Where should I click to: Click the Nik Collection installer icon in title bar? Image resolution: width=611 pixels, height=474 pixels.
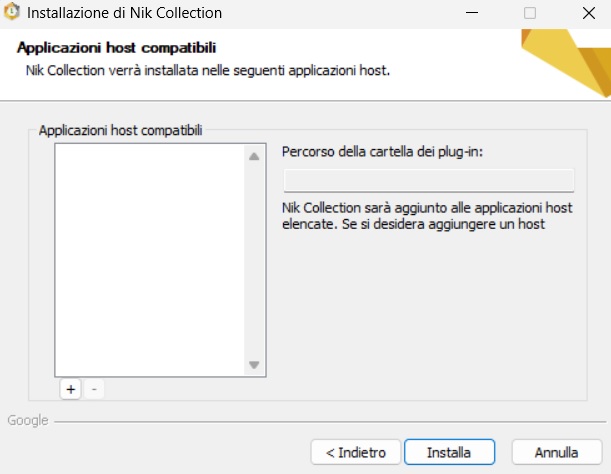12,12
